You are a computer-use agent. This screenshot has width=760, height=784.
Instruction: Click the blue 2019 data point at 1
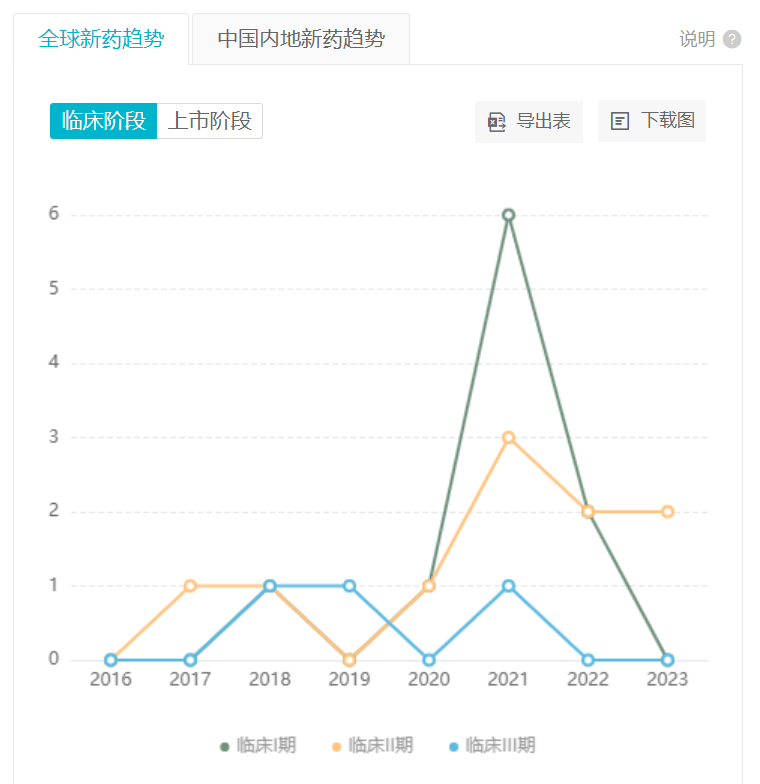(x=350, y=586)
